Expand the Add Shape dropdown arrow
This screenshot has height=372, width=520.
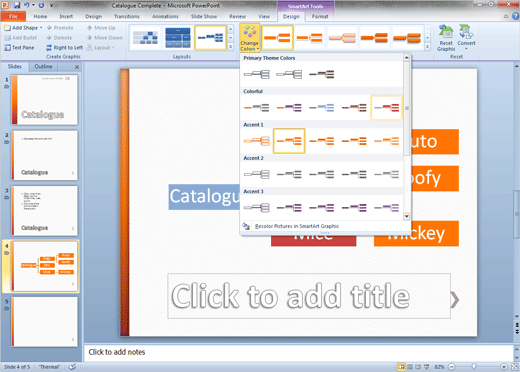coord(41,28)
